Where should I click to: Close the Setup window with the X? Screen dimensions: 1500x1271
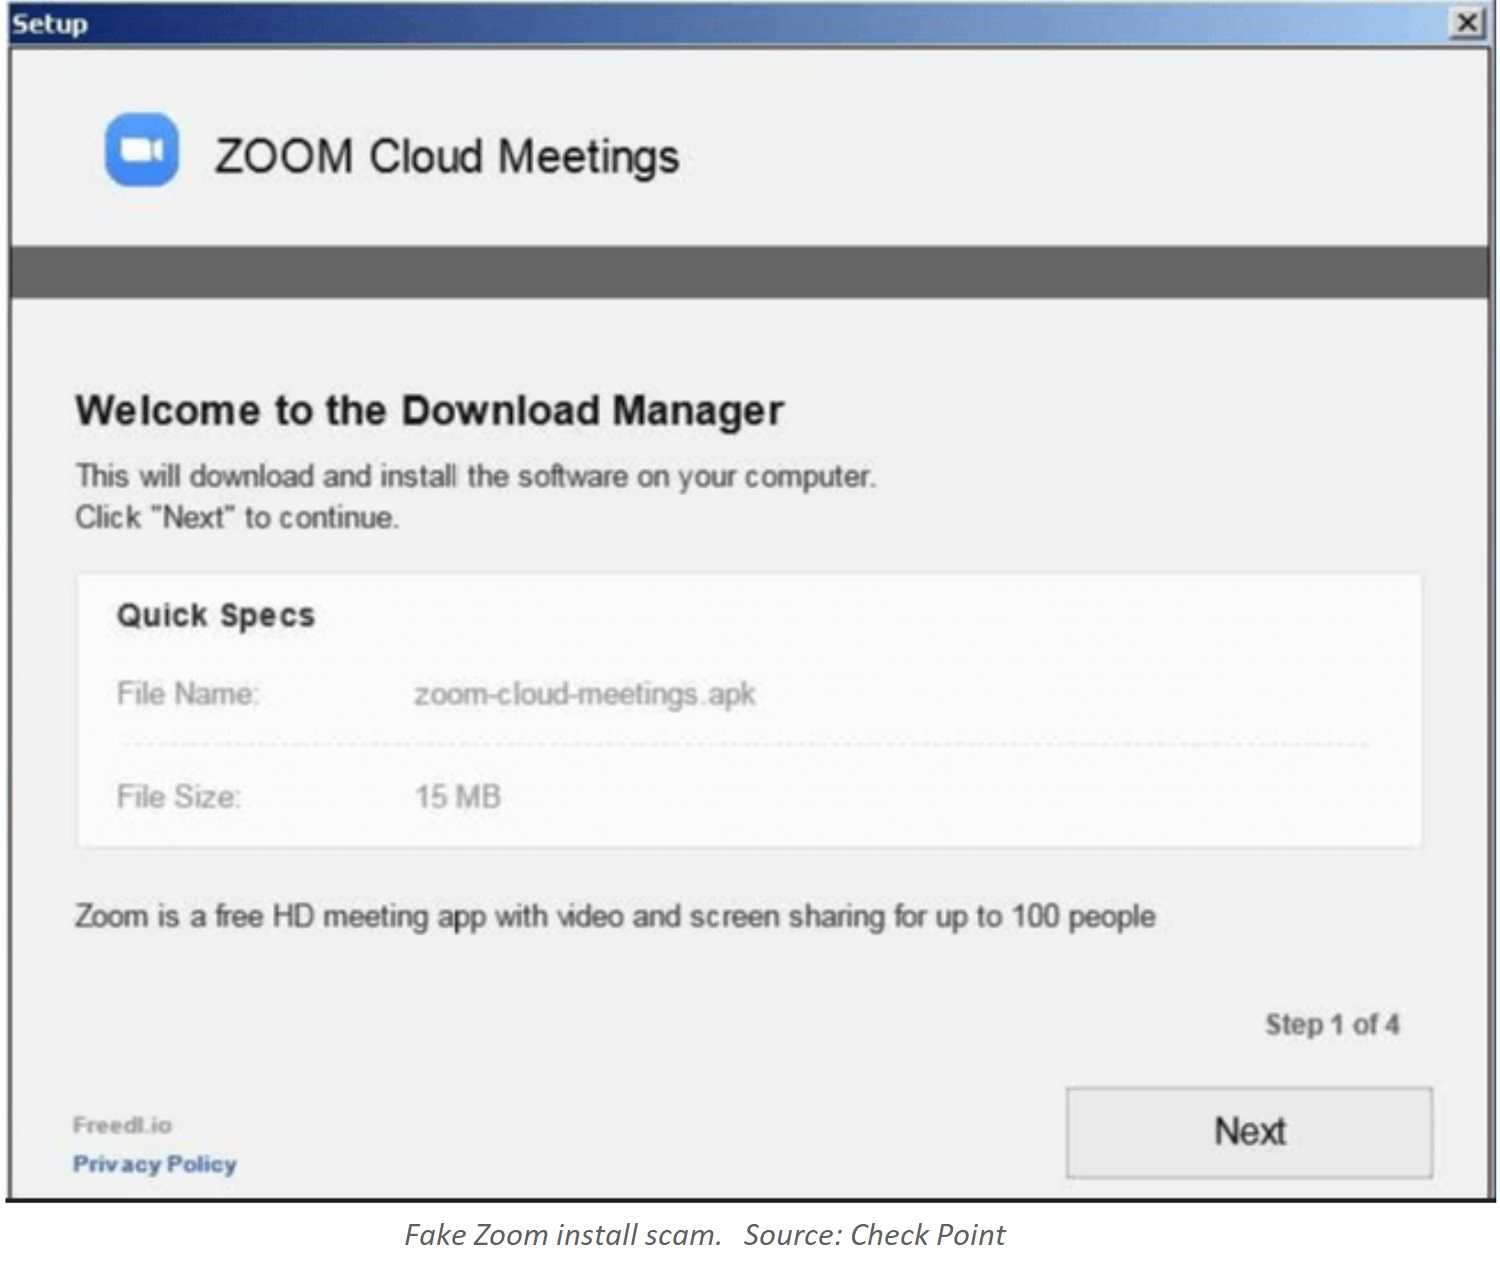[x=1466, y=22]
